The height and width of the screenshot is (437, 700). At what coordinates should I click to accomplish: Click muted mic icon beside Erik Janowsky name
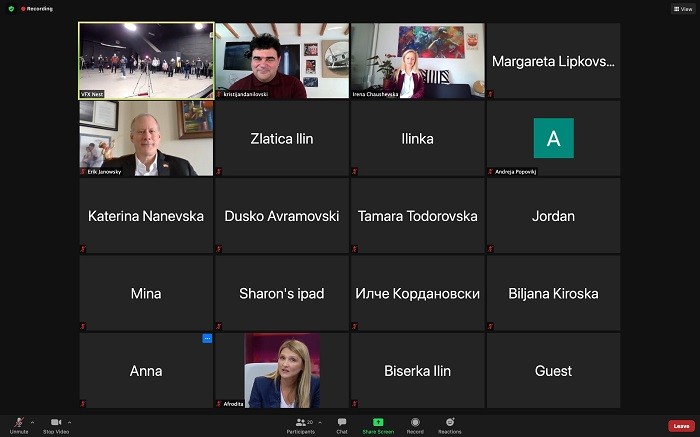[x=83, y=171]
